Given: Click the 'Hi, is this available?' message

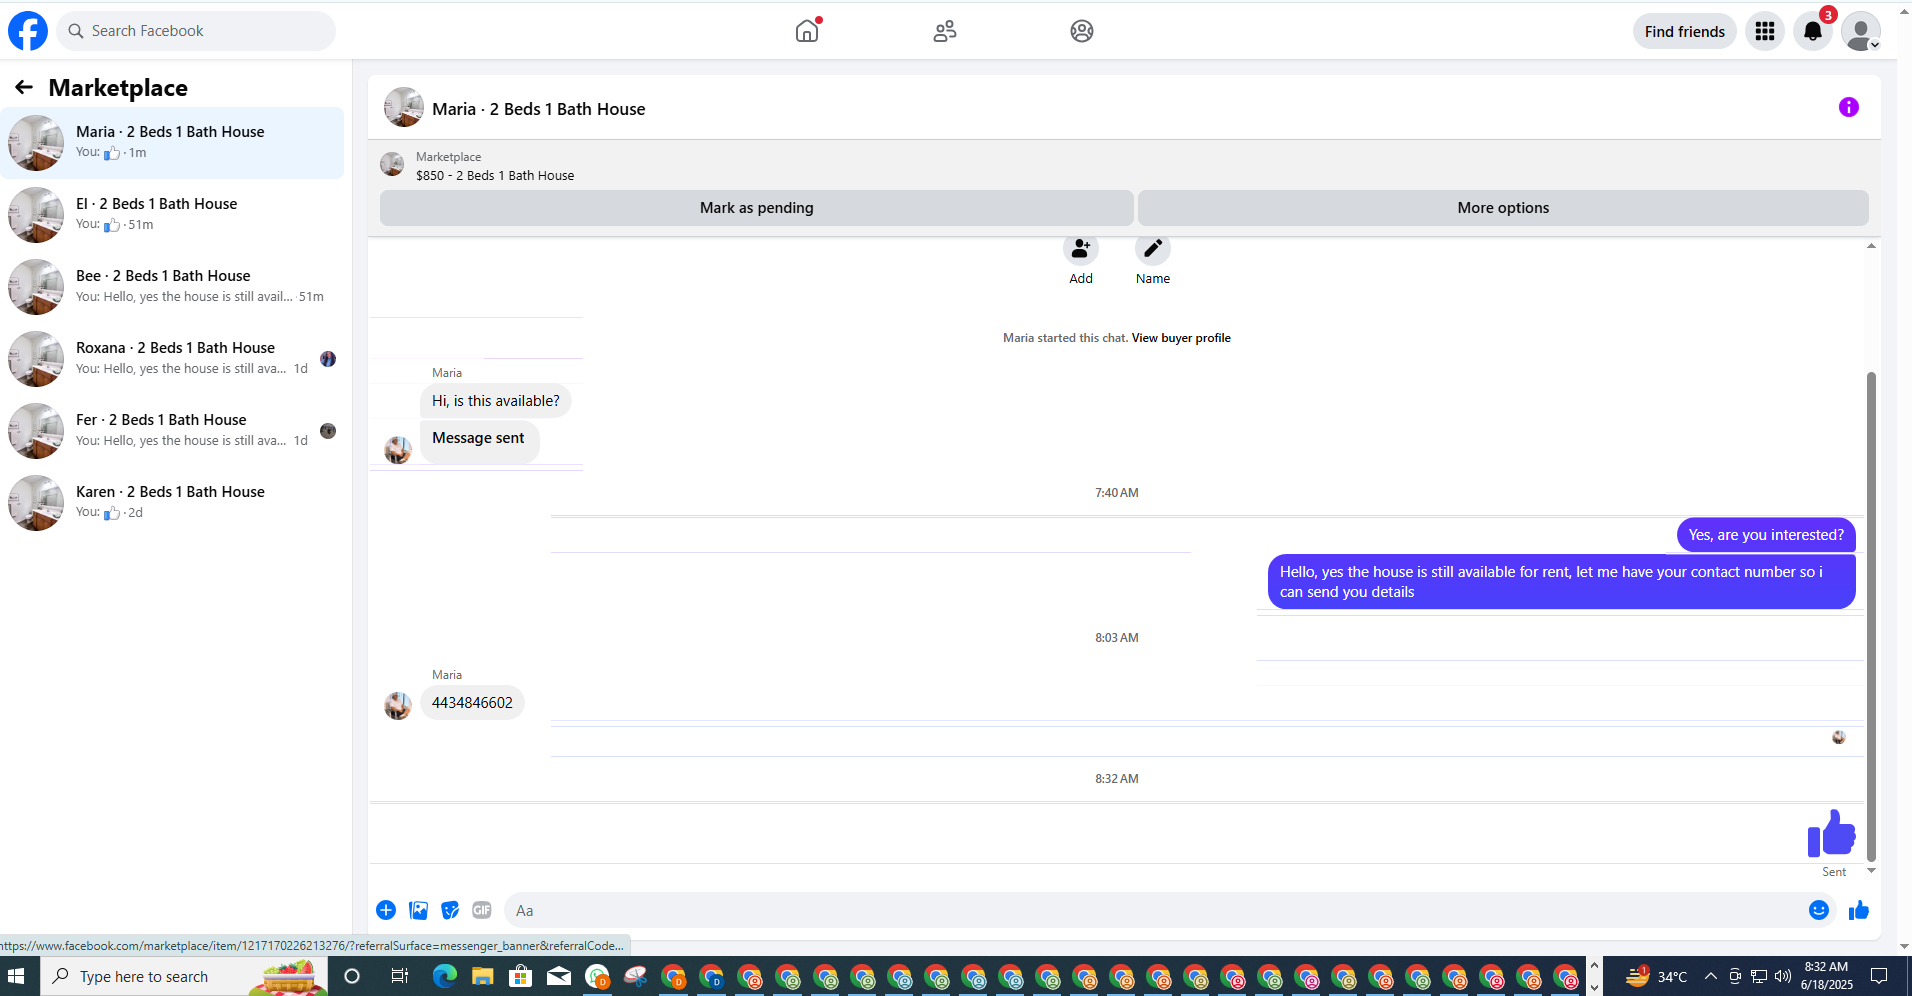Looking at the screenshot, I should click(496, 401).
